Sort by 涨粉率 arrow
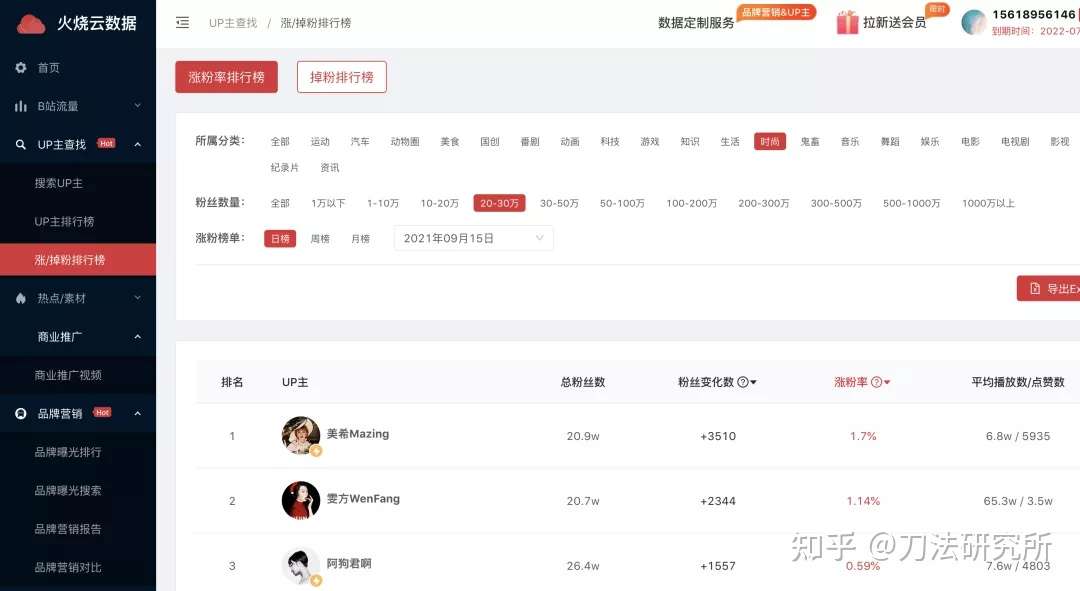The image size is (1080, 591). pos(887,382)
